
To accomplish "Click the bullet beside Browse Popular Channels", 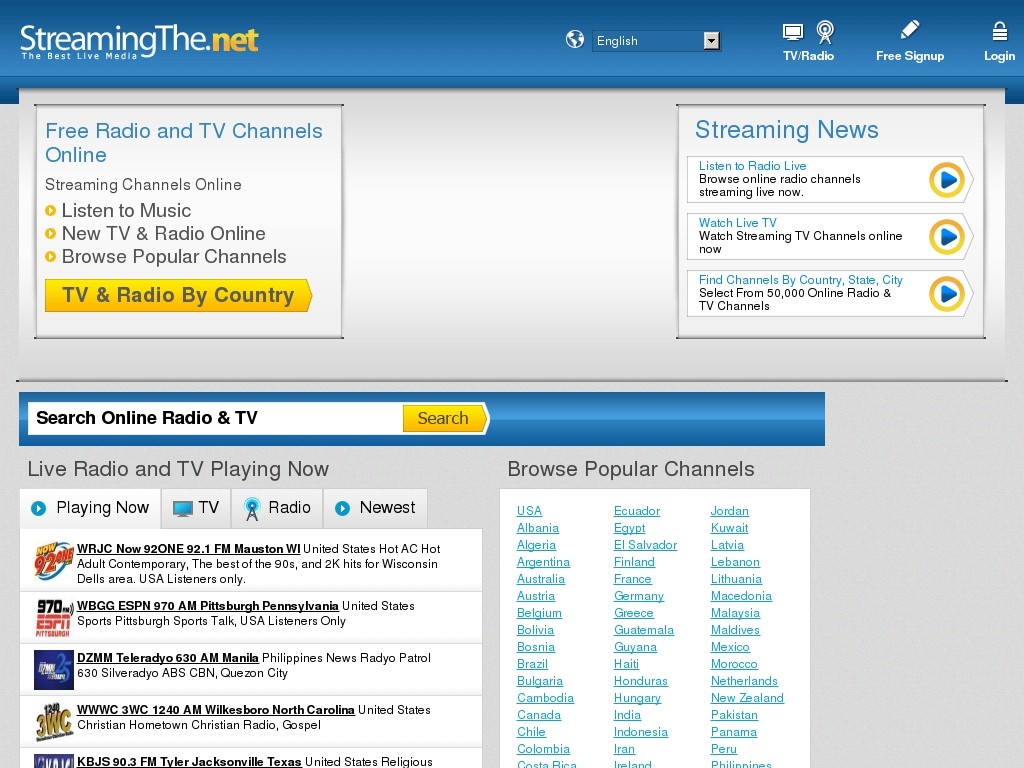I will [50, 257].
